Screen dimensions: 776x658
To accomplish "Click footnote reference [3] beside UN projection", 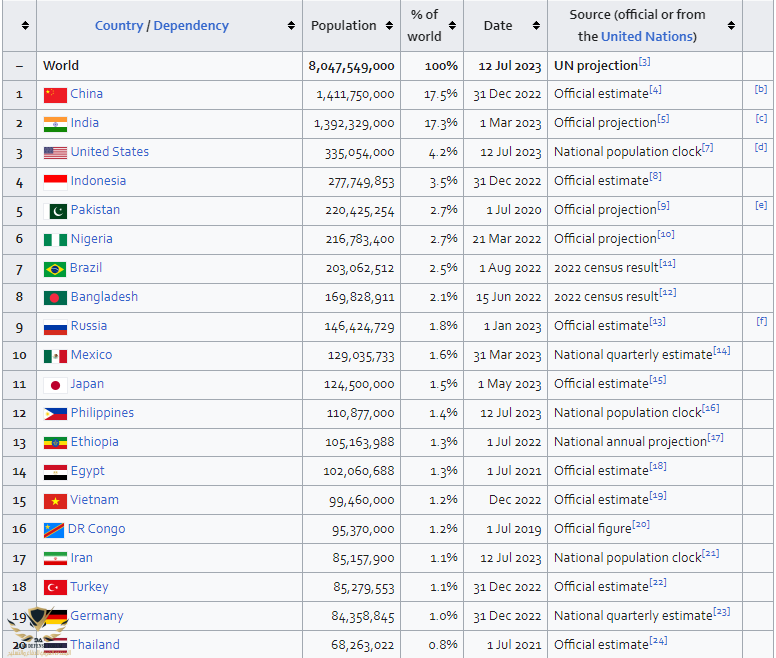I will pyautogui.click(x=645, y=62).
